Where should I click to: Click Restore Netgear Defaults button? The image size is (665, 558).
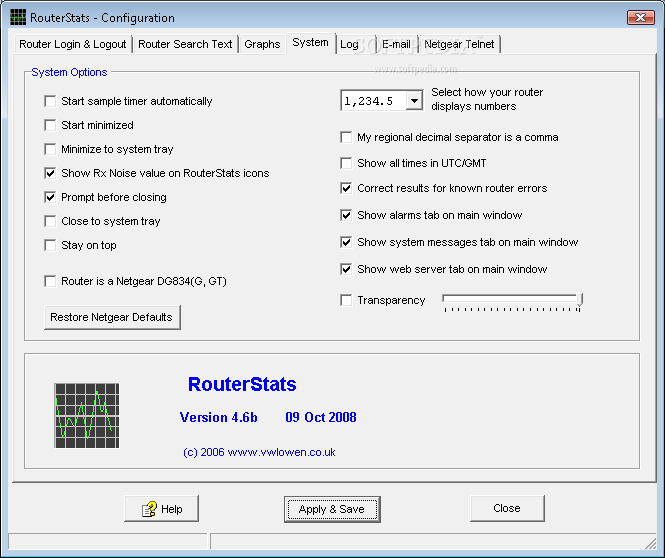pos(112,317)
